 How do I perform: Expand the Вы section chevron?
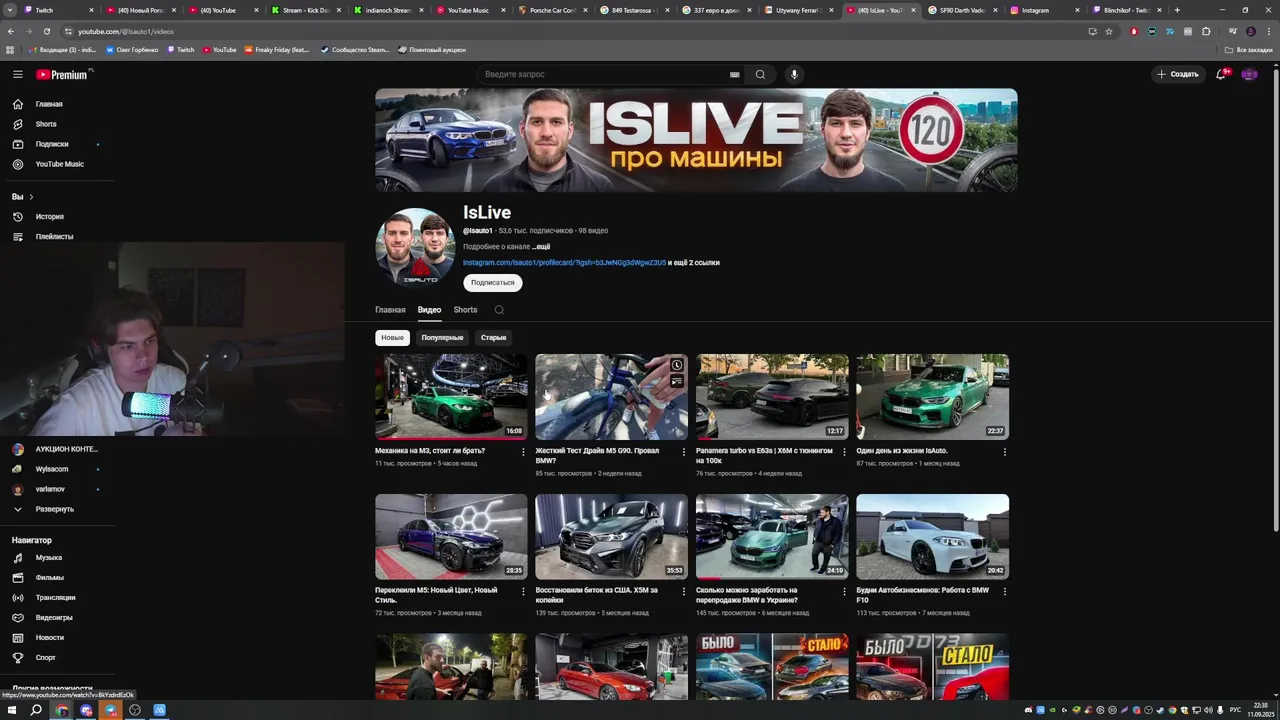31,197
